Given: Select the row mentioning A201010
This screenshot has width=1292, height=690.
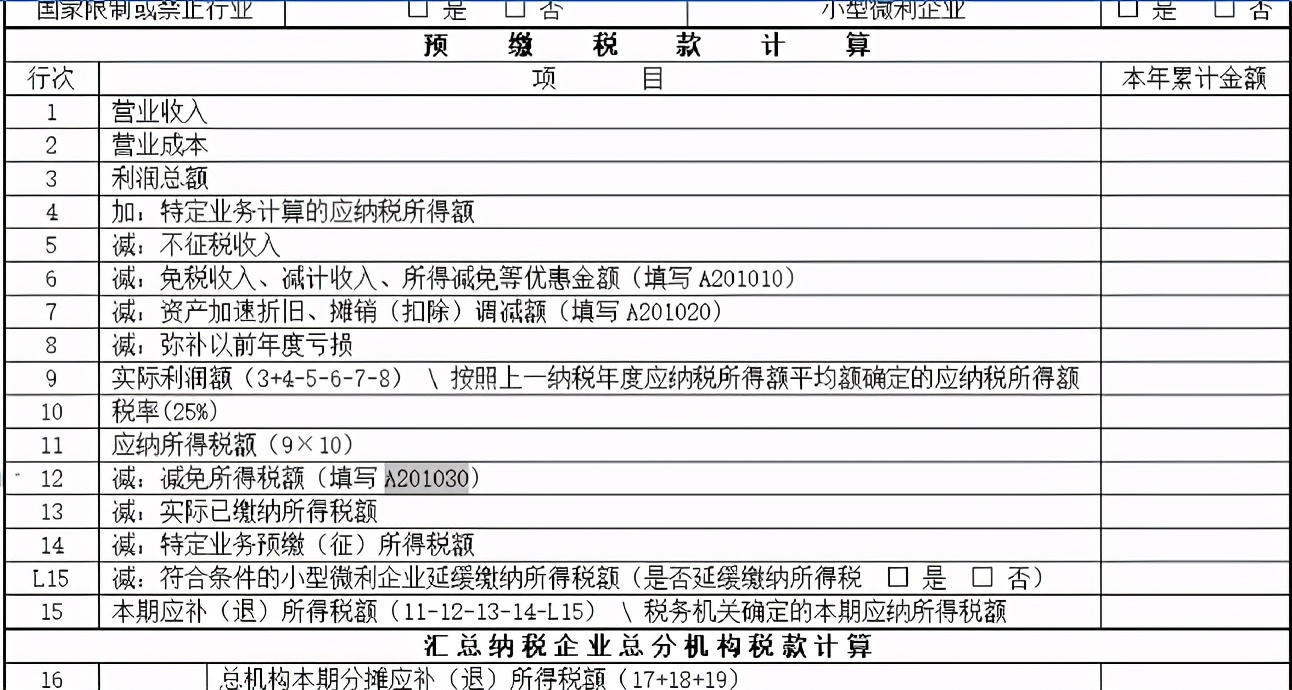Looking at the screenshot, I should pyautogui.click(x=599, y=278).
